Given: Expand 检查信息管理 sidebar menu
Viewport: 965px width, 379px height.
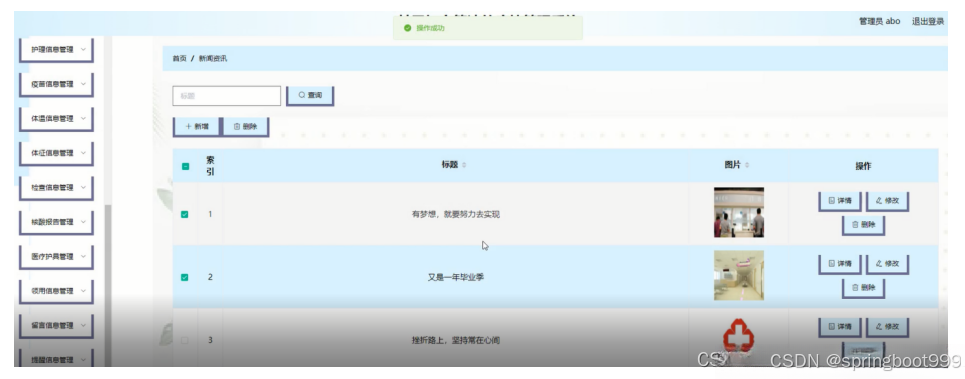Looking at the screenshot, I should point(57,188).
